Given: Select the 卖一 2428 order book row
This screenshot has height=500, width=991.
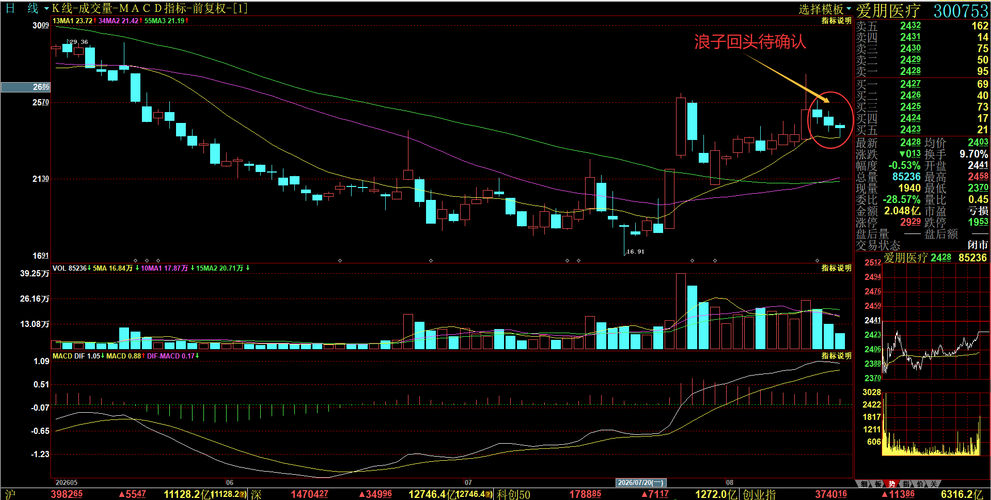Looking at the screenshot, I should coord(922,71).
